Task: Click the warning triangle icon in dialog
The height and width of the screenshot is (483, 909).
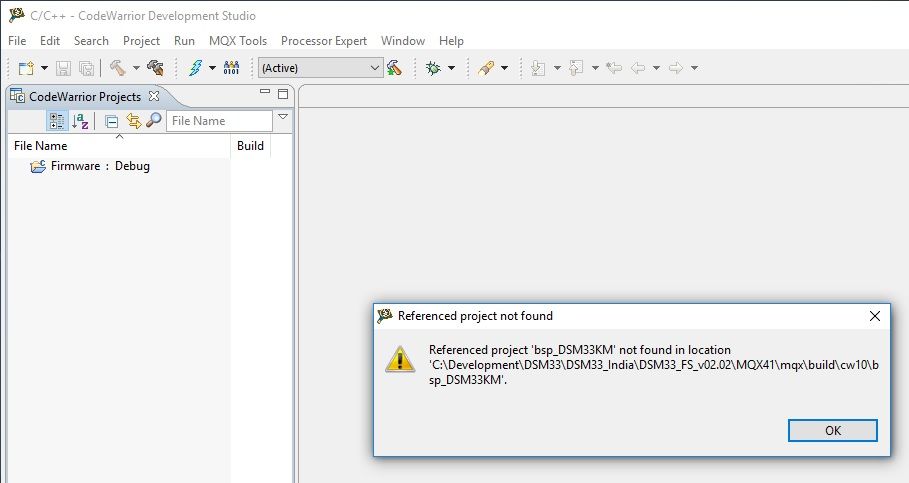Action: pos(400,359)
